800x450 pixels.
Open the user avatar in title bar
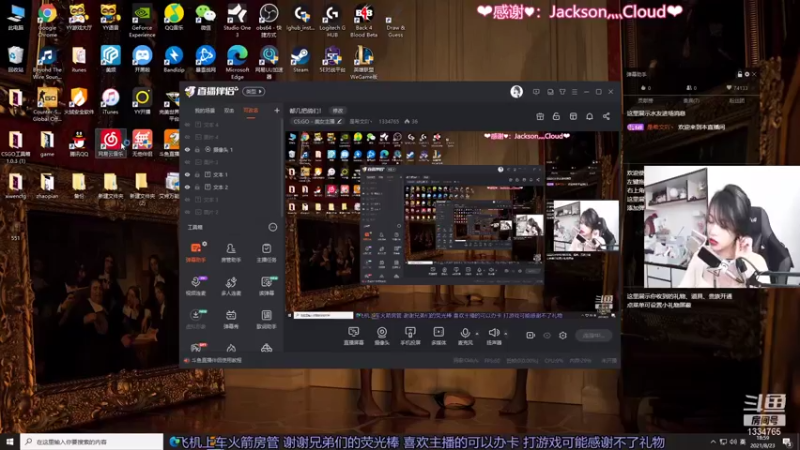point(516,92)
